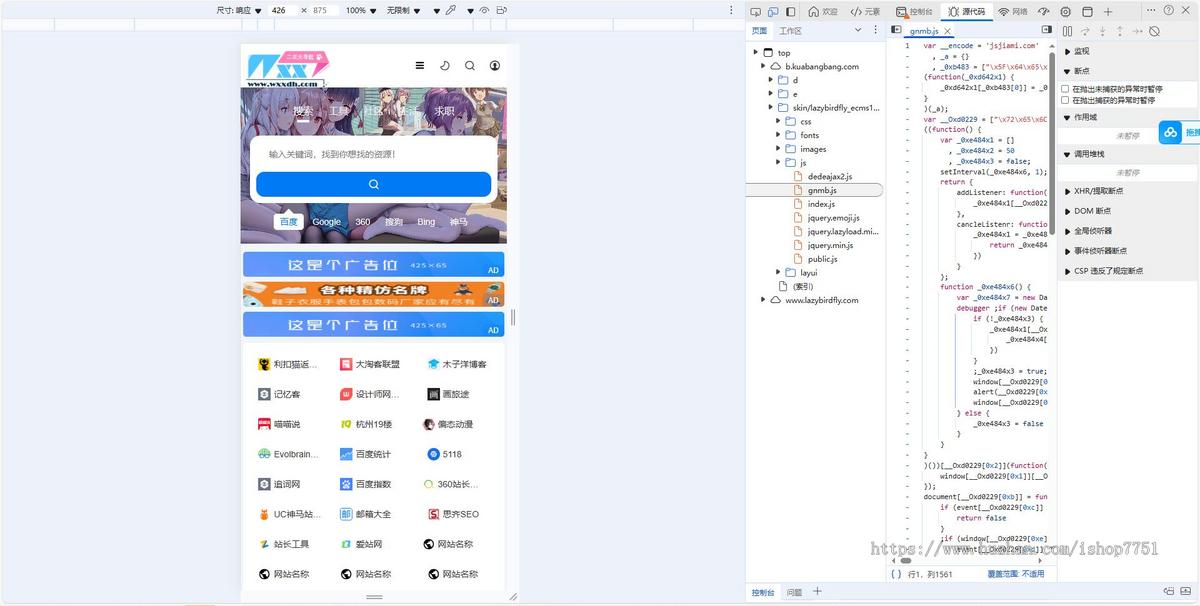Enable 在抛出捕获的异常时暂停 checkbox
This screenshot has height=606, width=1200.
1066,100
